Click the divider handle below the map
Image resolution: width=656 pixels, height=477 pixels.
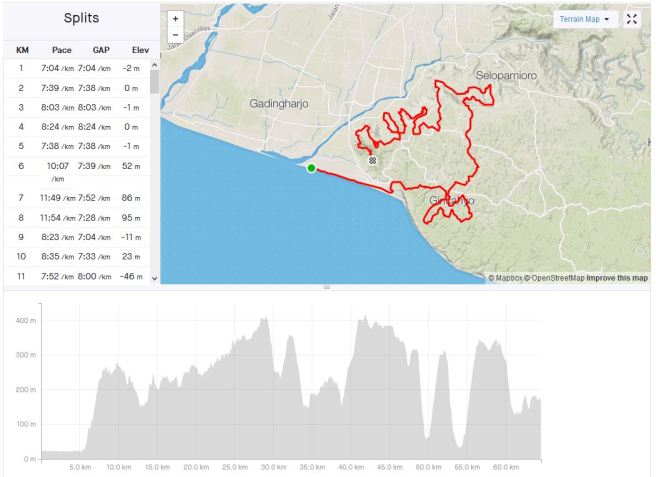pyautogui.click(x=326, y=288)
